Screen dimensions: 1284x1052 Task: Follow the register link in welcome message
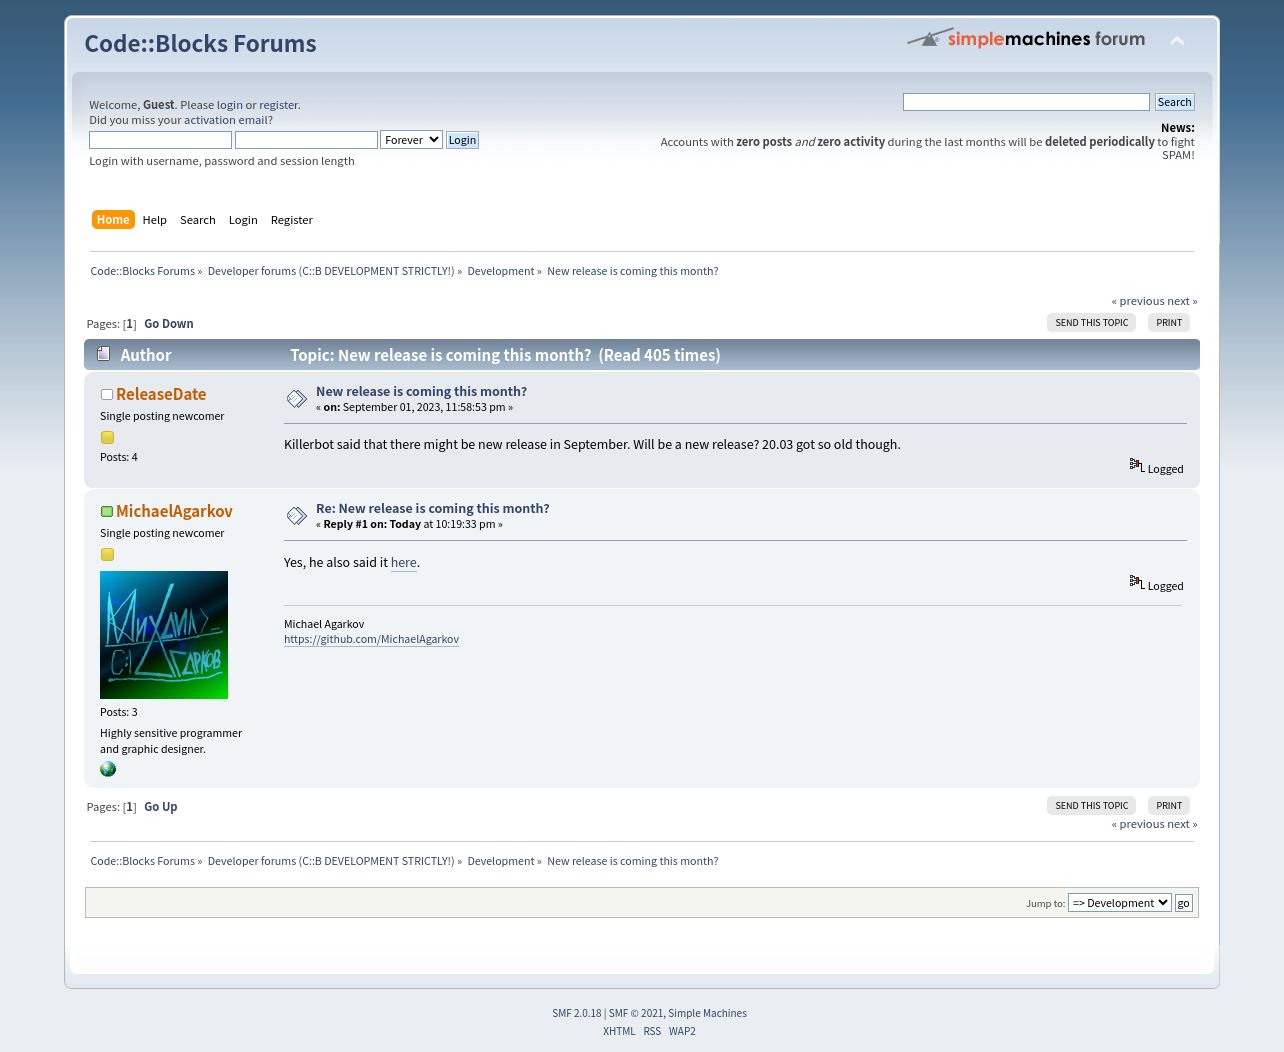tap(278, 105)
